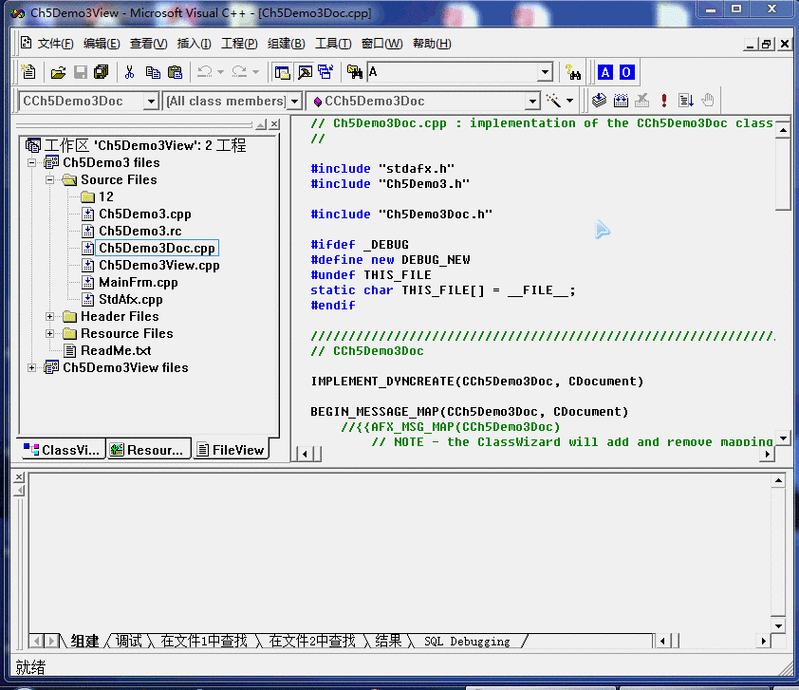This screenshot has height=690, width=799.
Task: Open the 窗口(W) menu
Action: pos(382,44)
